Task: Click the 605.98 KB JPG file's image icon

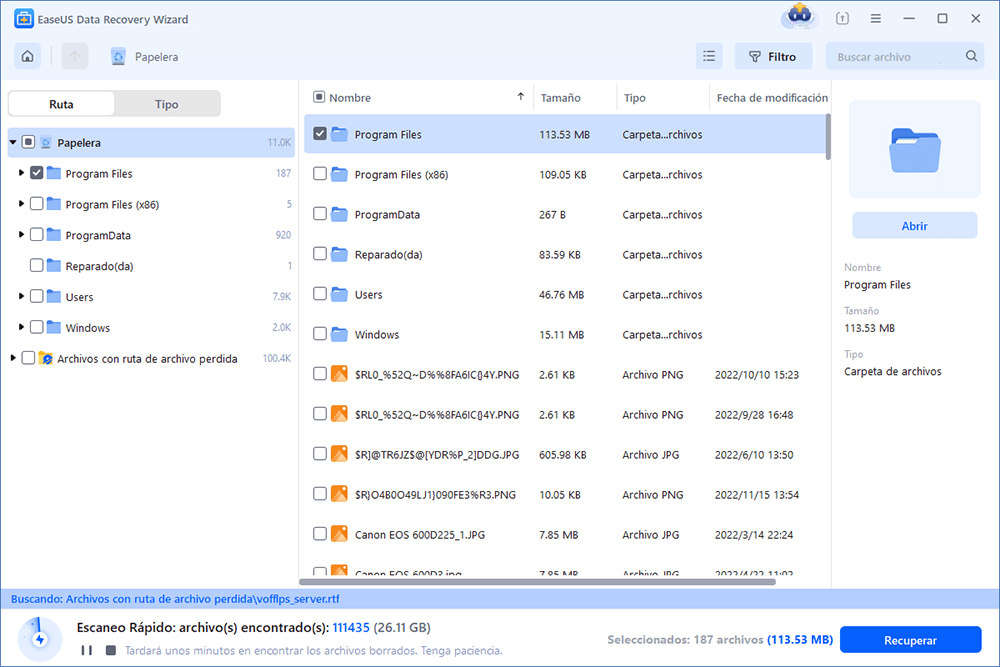Action: pos(339,453)
